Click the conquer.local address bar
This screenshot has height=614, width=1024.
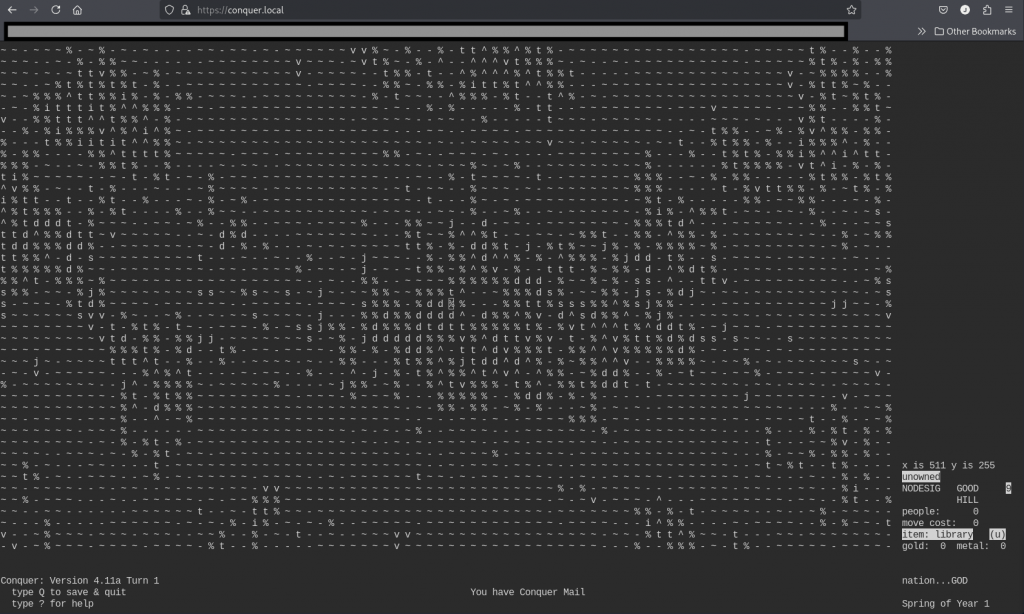click(x=500, y=9)
